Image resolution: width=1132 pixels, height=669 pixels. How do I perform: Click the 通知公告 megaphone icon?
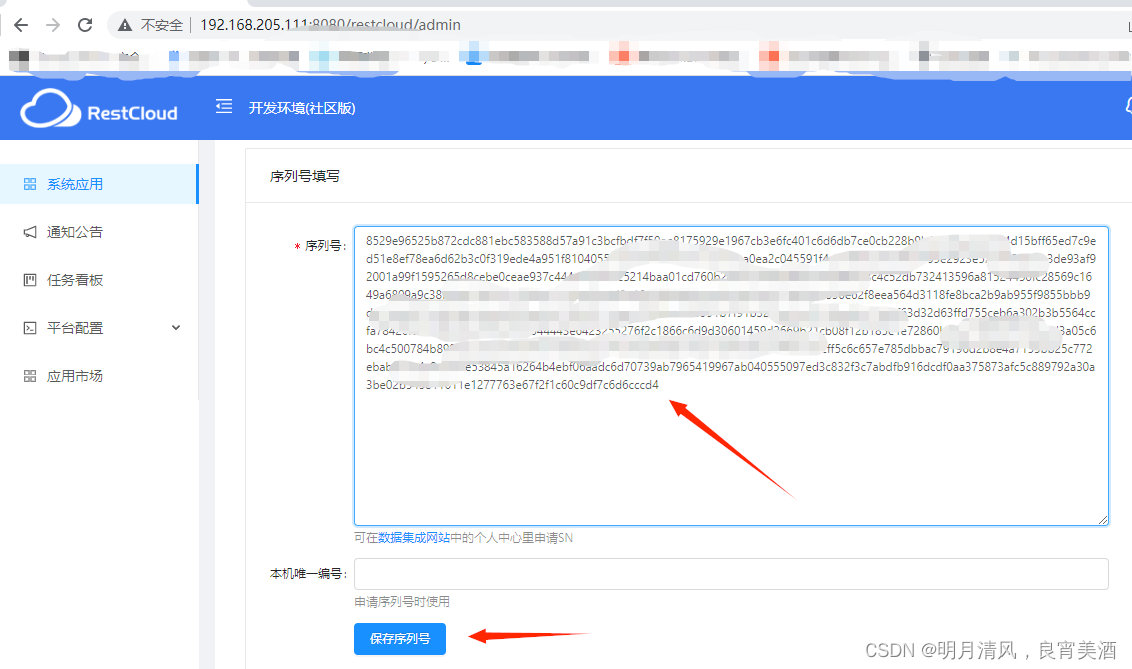[x=29, y=231]
